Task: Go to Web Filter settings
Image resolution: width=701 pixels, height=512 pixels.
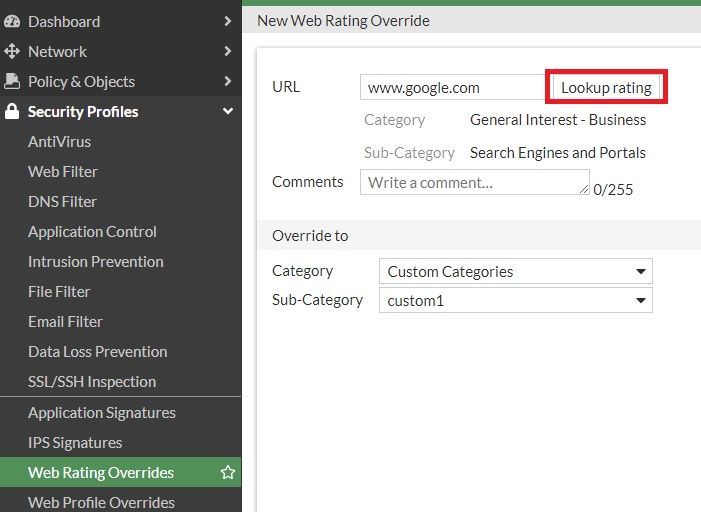Action: click(63, 172)
